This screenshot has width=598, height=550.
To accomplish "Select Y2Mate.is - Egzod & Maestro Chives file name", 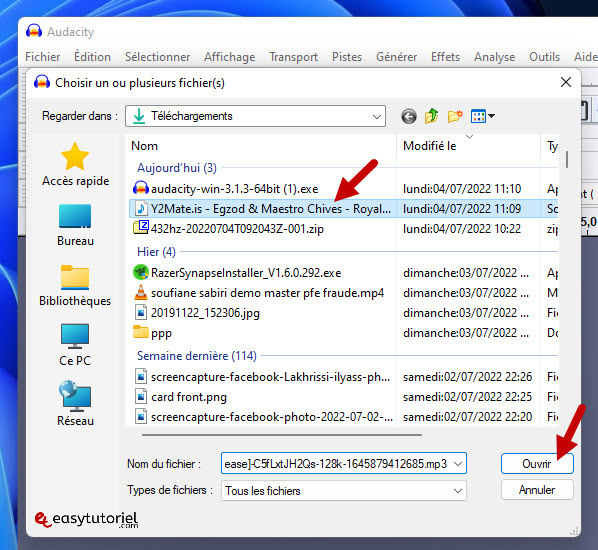I will coord(271,209).
